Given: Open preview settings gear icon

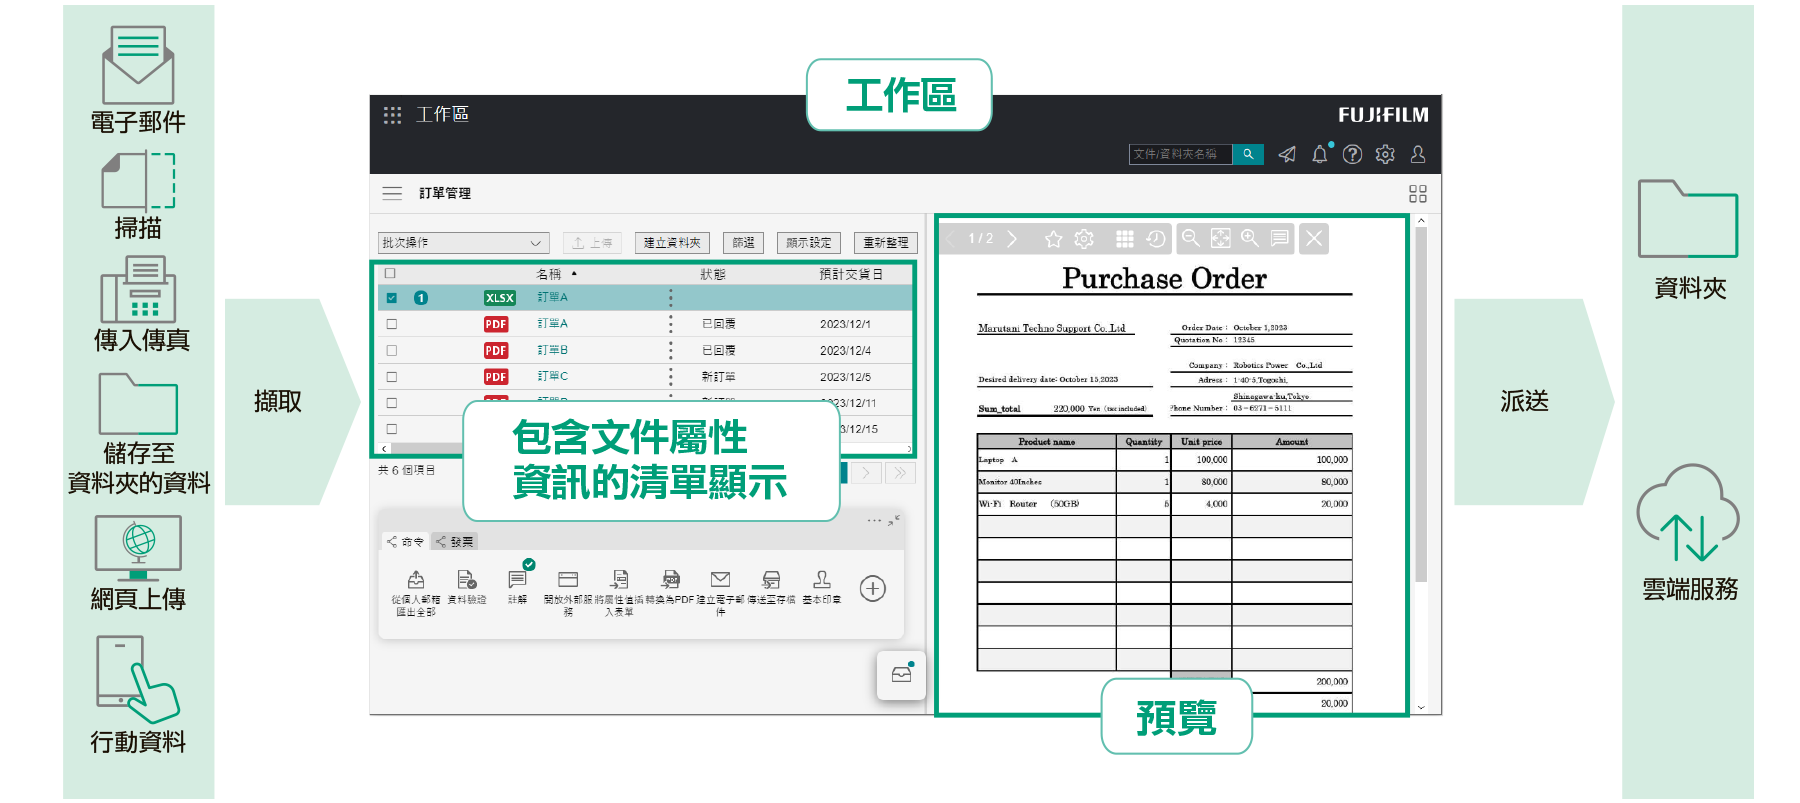Looking at the screenshot, I should (1084, 239).
